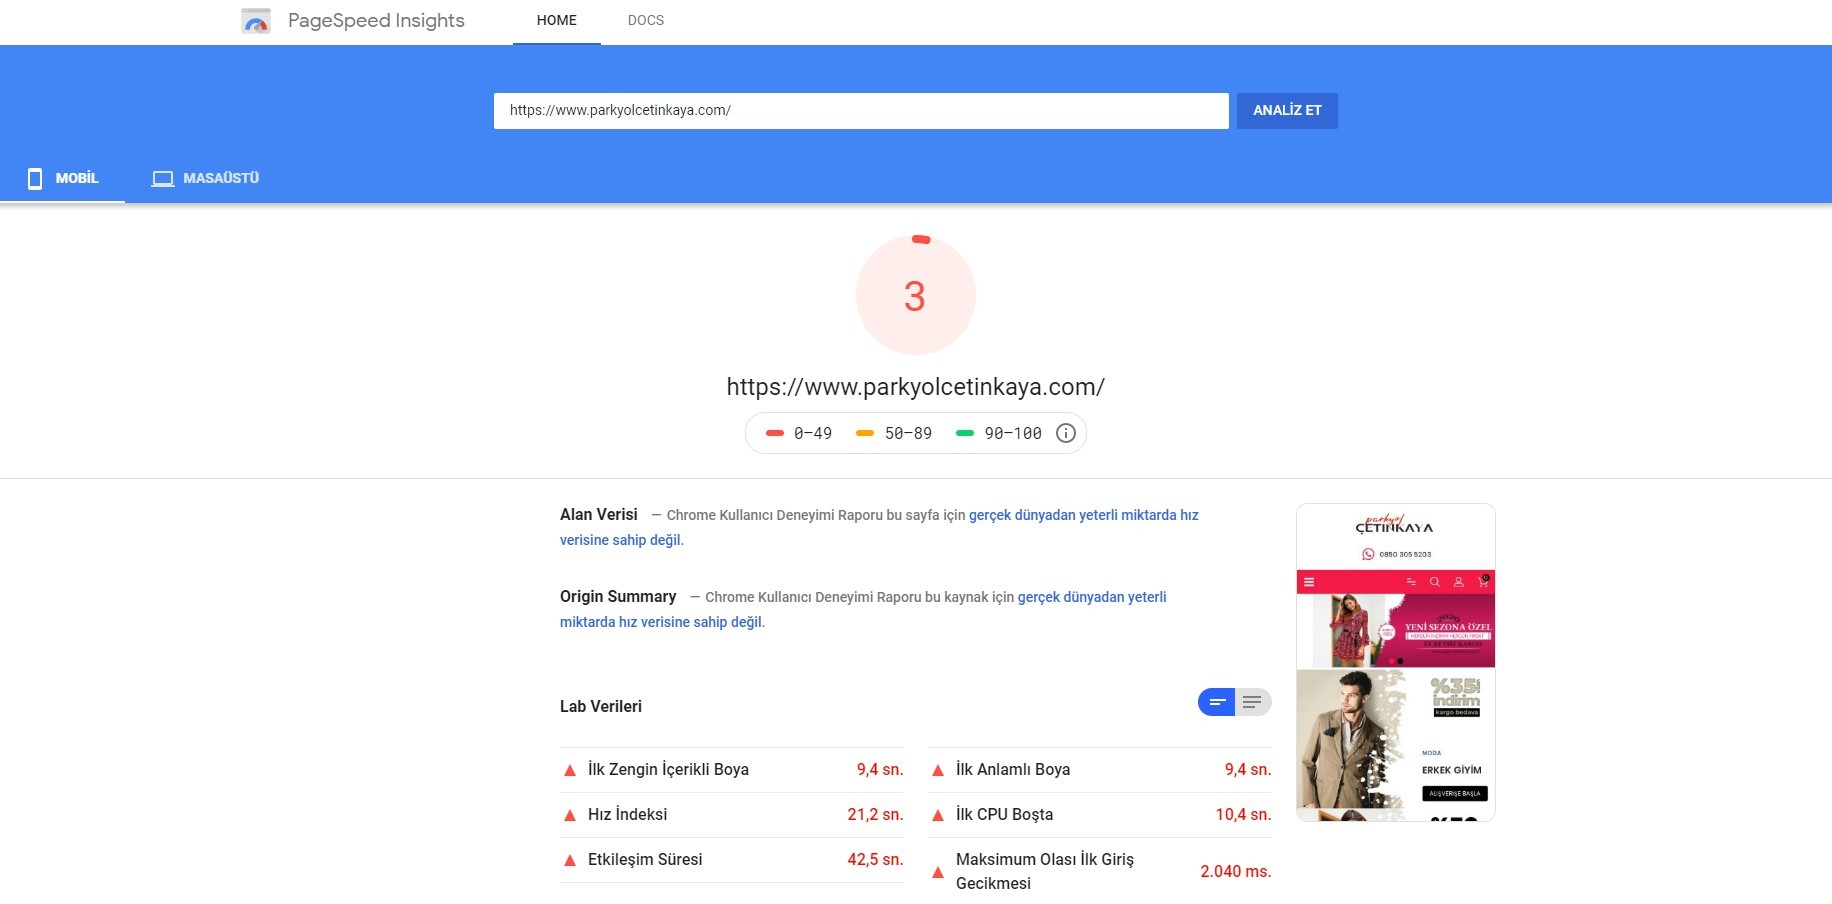Click the Alan Verisi heading

(x=599, y=515)
